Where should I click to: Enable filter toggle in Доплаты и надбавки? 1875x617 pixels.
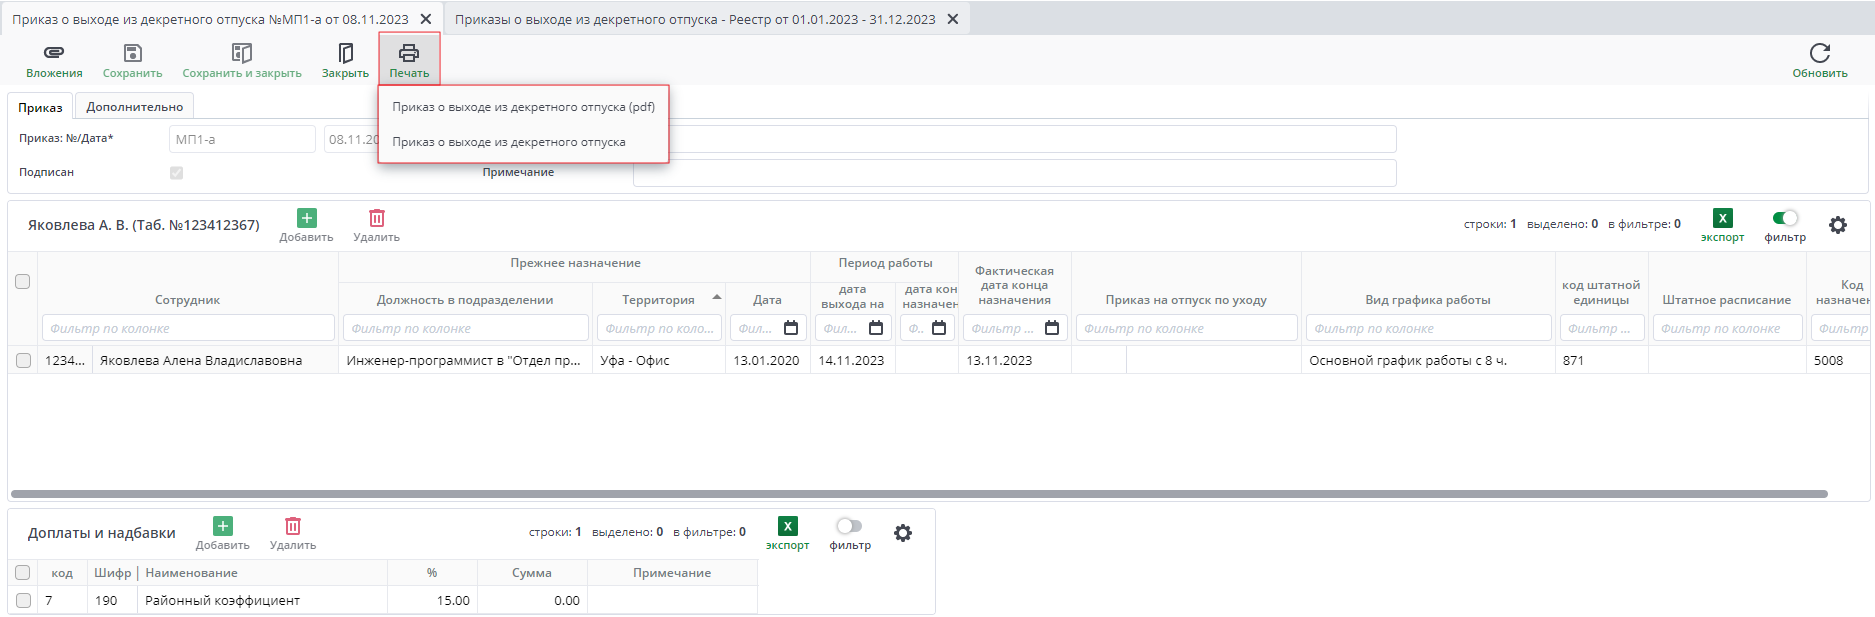(x=849, y=526)
